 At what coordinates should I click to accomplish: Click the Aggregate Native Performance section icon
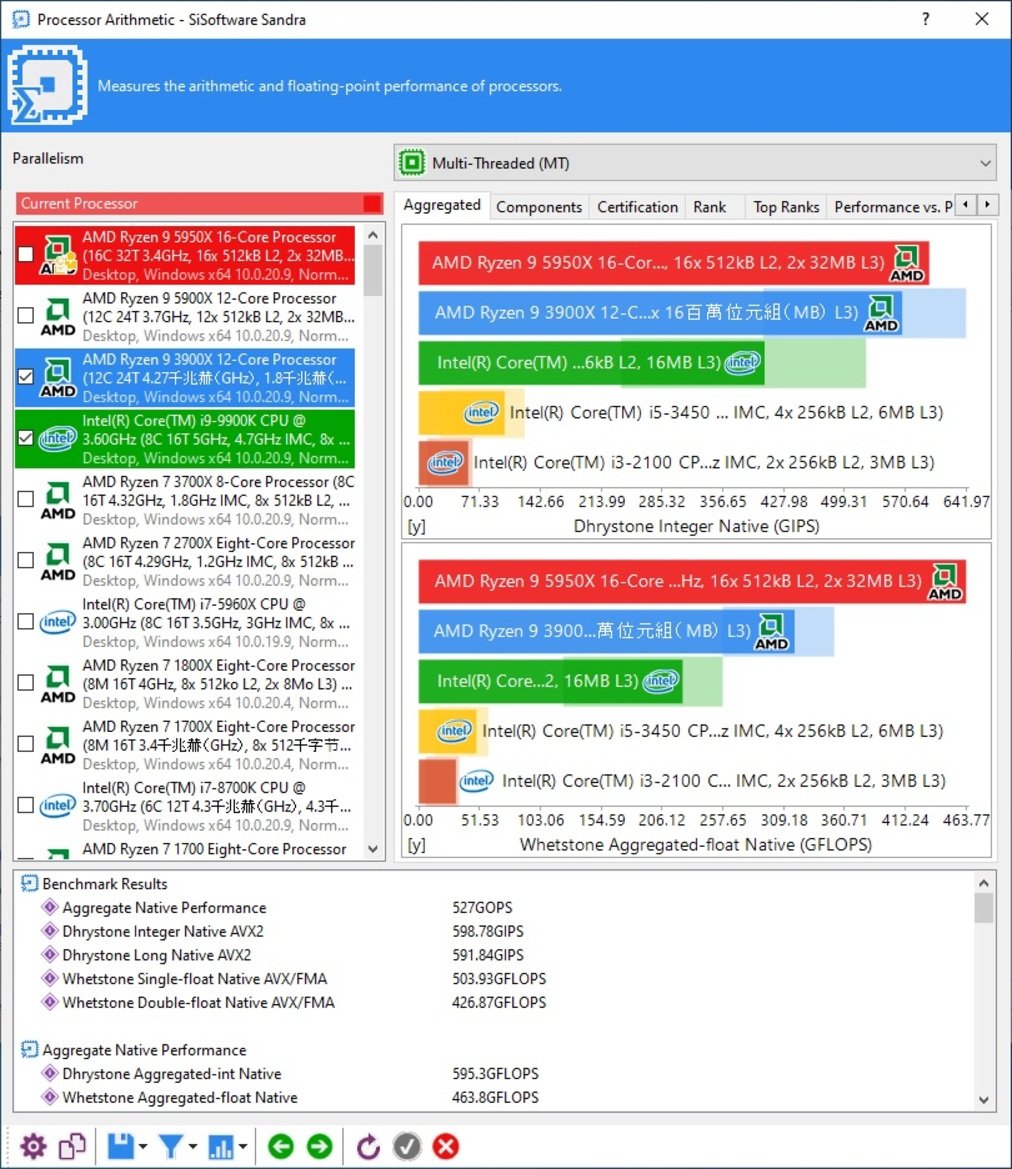[29, 1050]
